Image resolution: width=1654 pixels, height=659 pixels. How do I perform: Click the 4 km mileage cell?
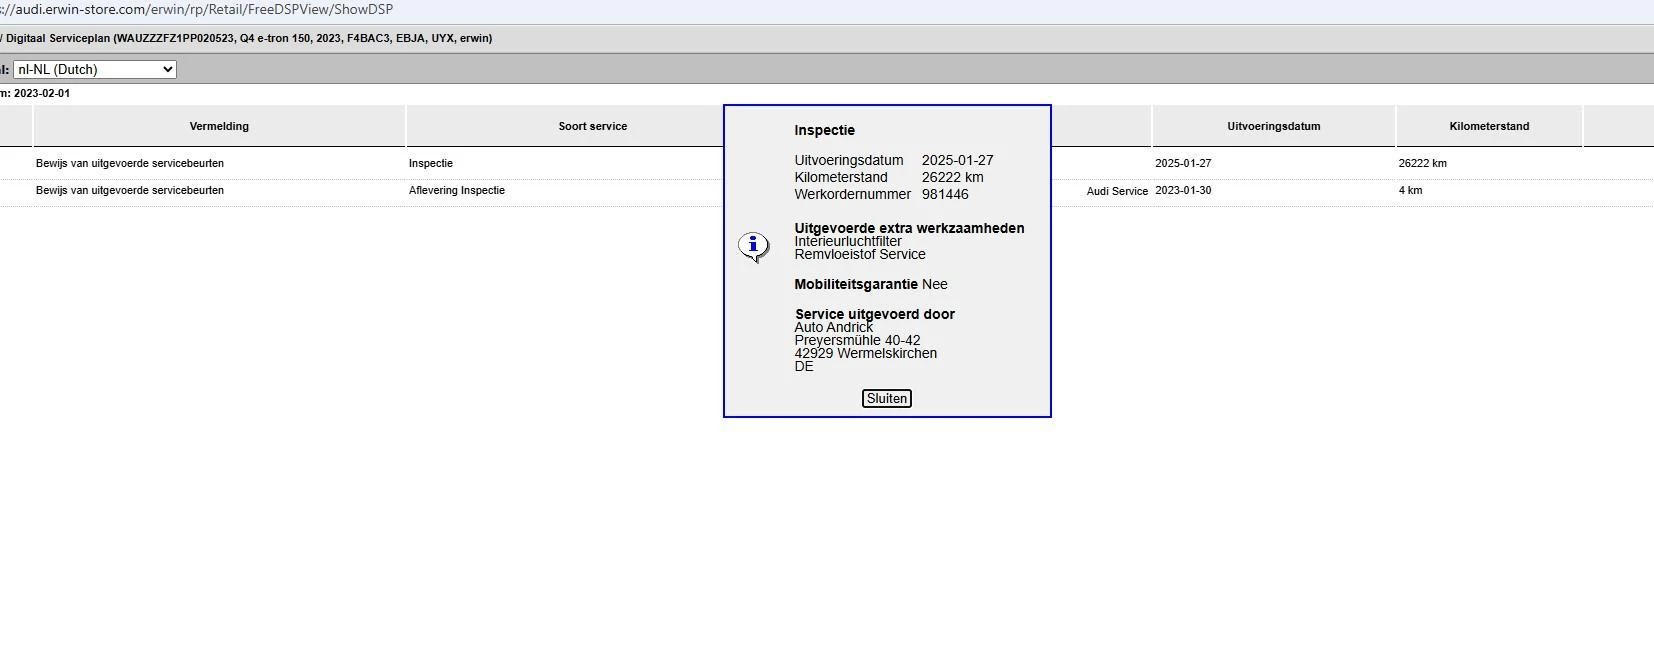pos(1410,190)
